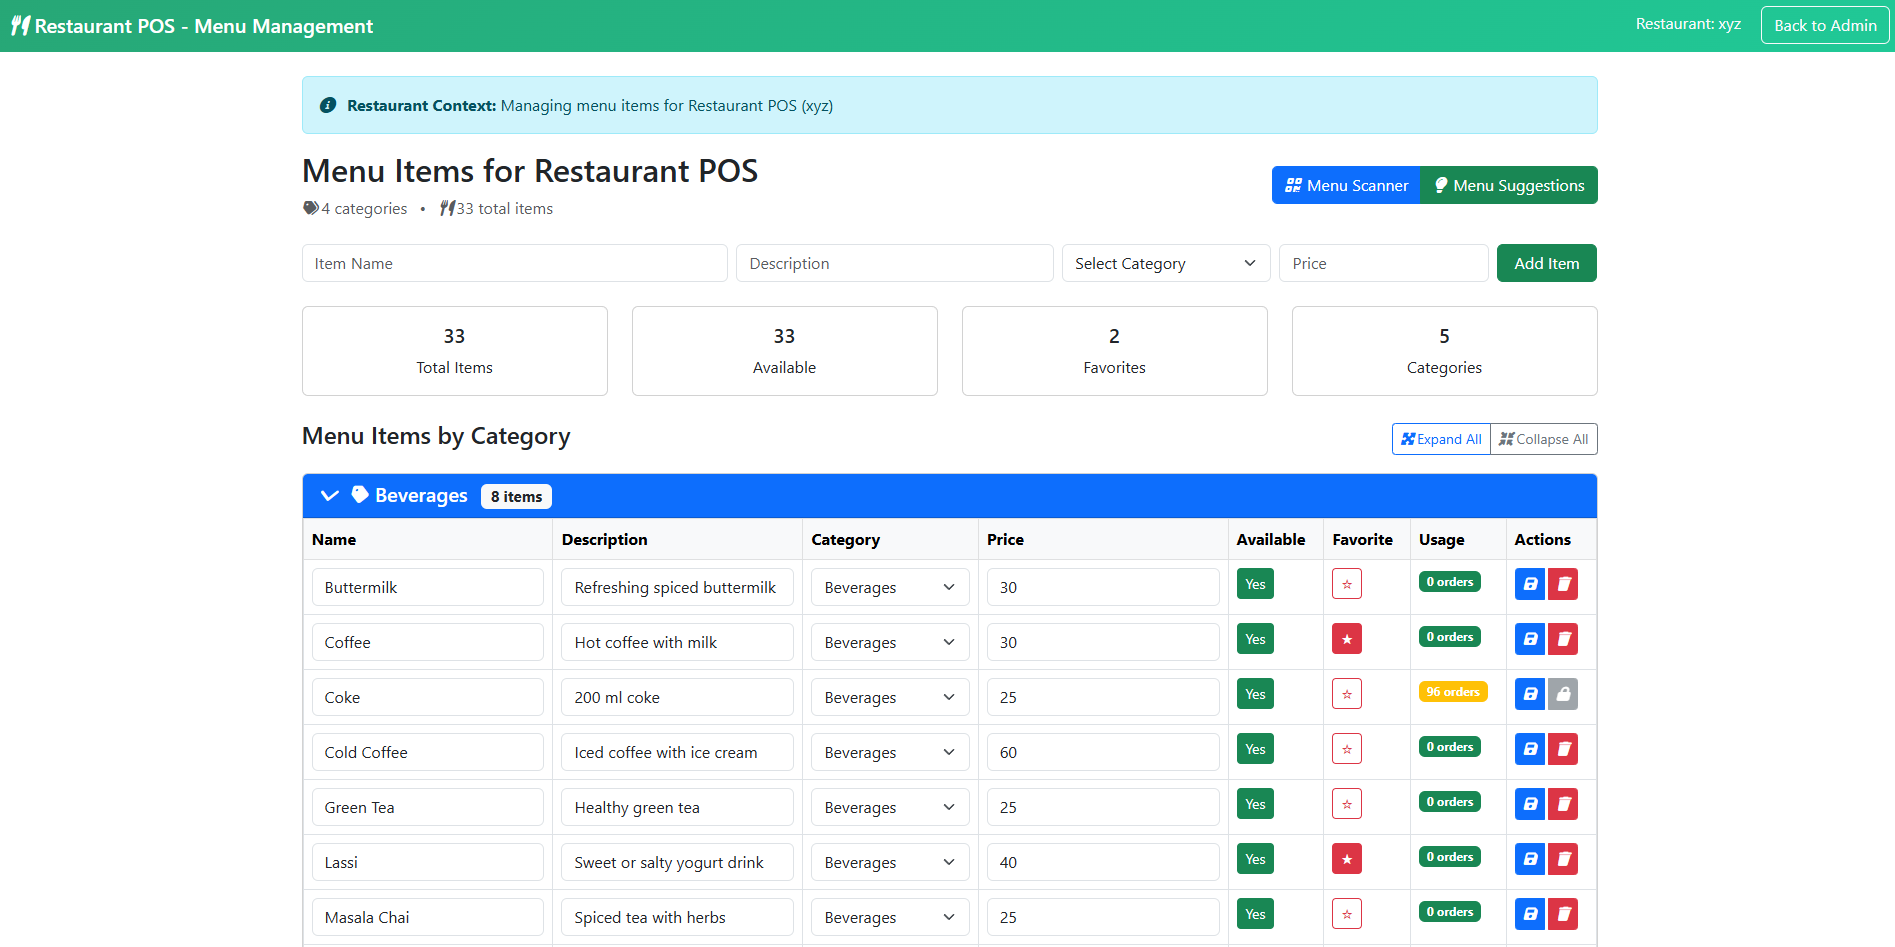Screen dimensions: 1895x947
Task: Toggle availability of Lassi to No
Action: pos(1254,858)
